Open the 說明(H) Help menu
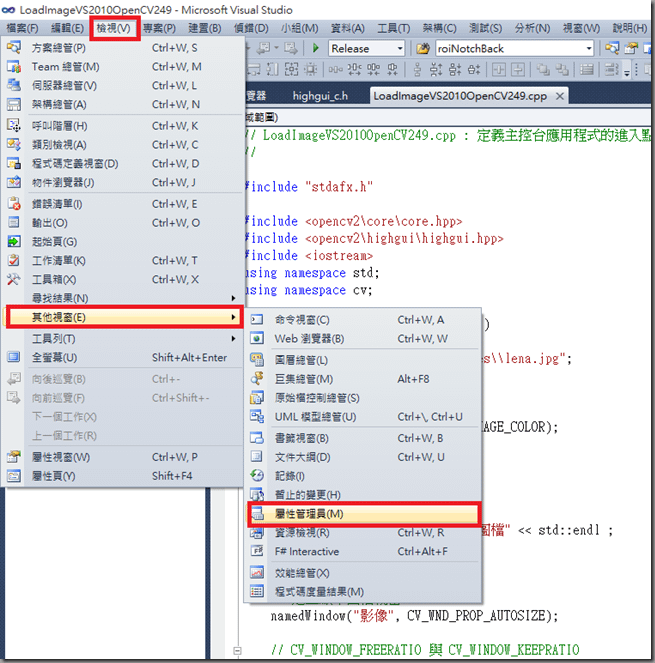 630,28
